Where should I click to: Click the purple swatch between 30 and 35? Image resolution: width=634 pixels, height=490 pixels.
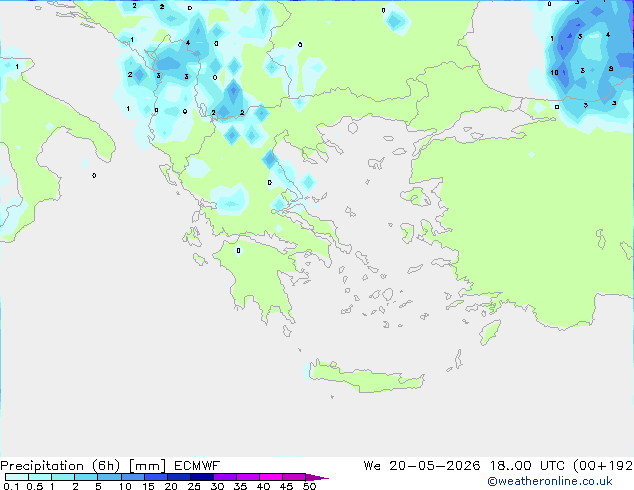225,477
